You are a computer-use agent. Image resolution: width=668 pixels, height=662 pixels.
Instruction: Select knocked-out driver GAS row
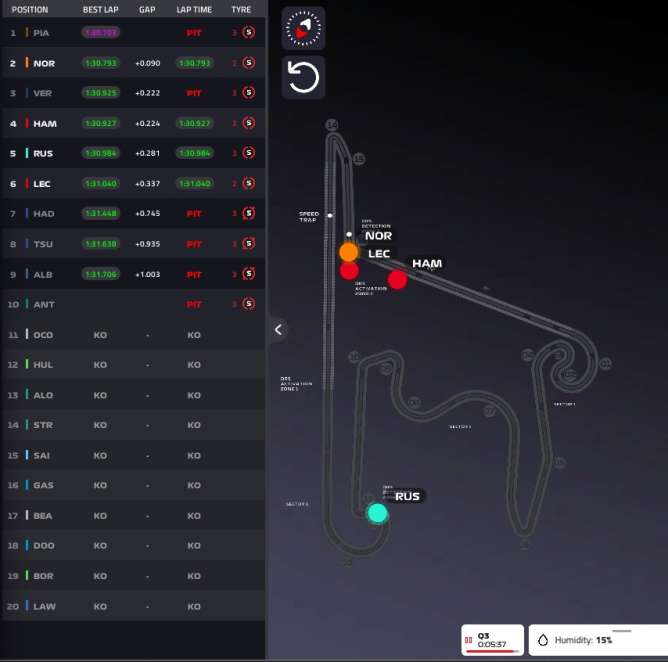(x=133, y=485)
